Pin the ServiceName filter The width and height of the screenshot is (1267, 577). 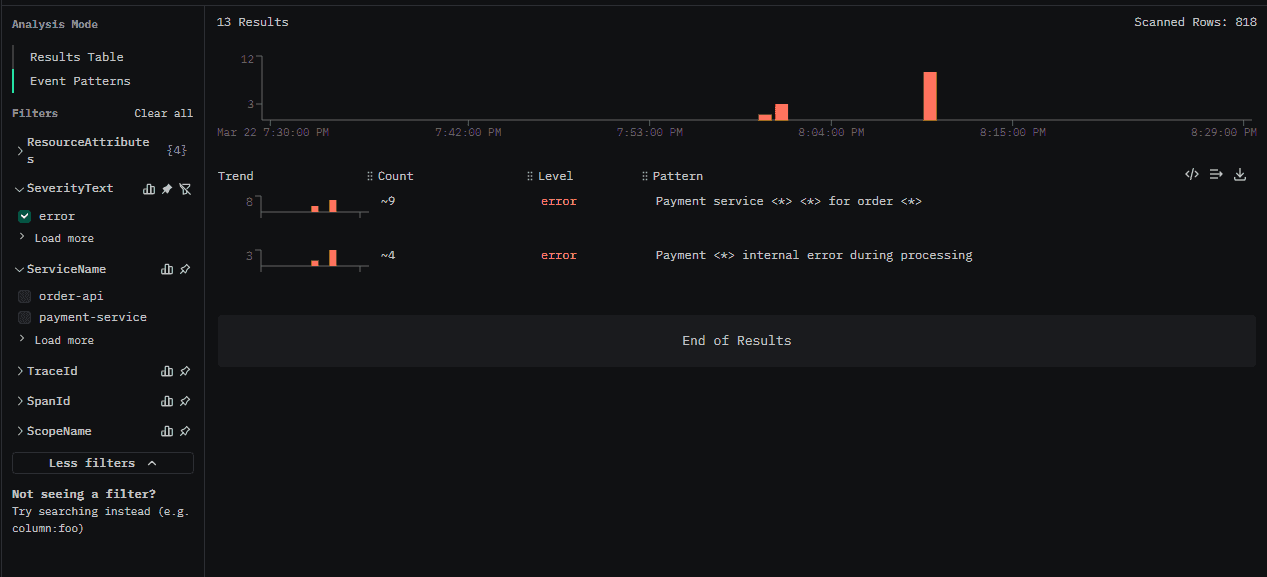click(185, 270)
